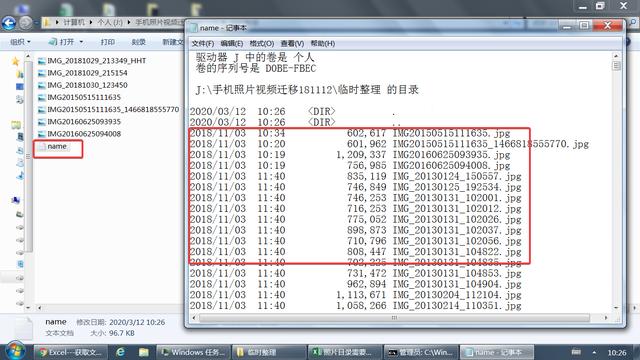The width and height of the screenshot is (640, 360).
Task: Click Notepad horizontal scrollbar left arrow
Action: [x=194, y=318]
